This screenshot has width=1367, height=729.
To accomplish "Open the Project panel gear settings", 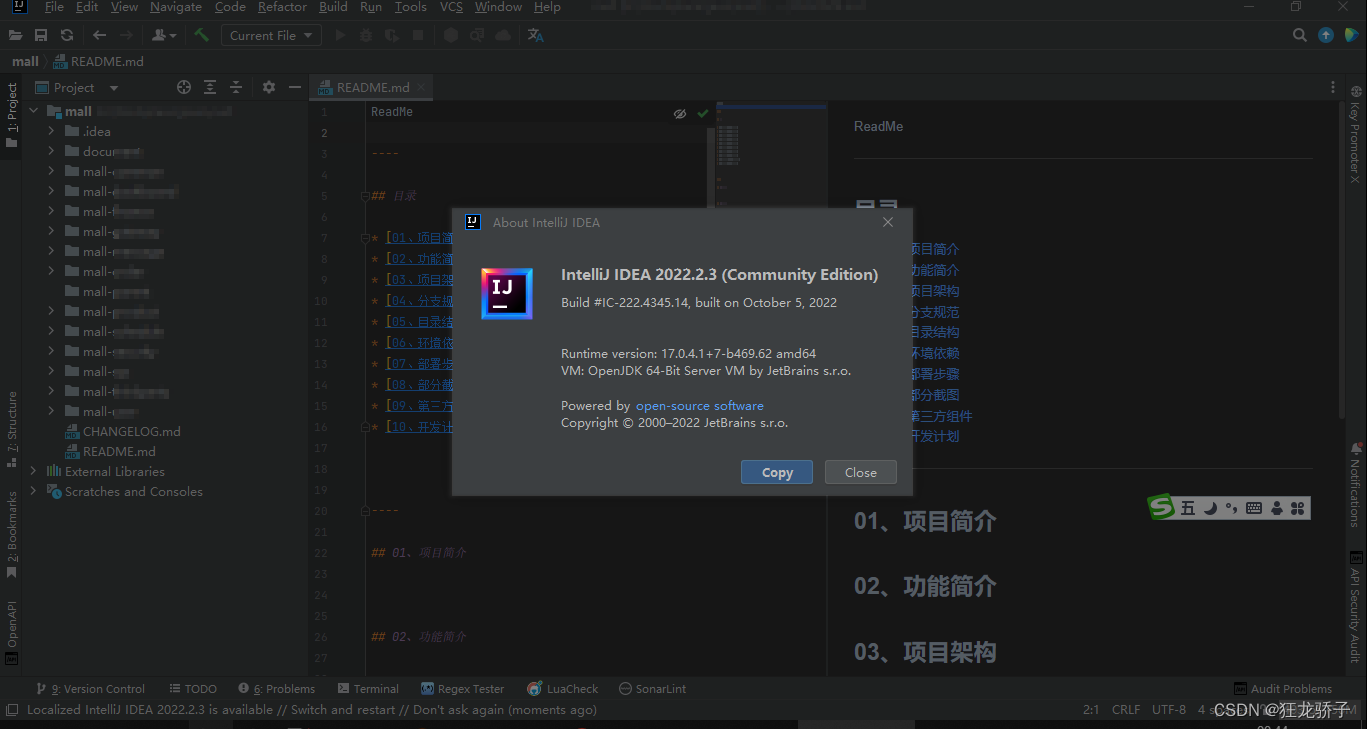I will tap(269, 87).
